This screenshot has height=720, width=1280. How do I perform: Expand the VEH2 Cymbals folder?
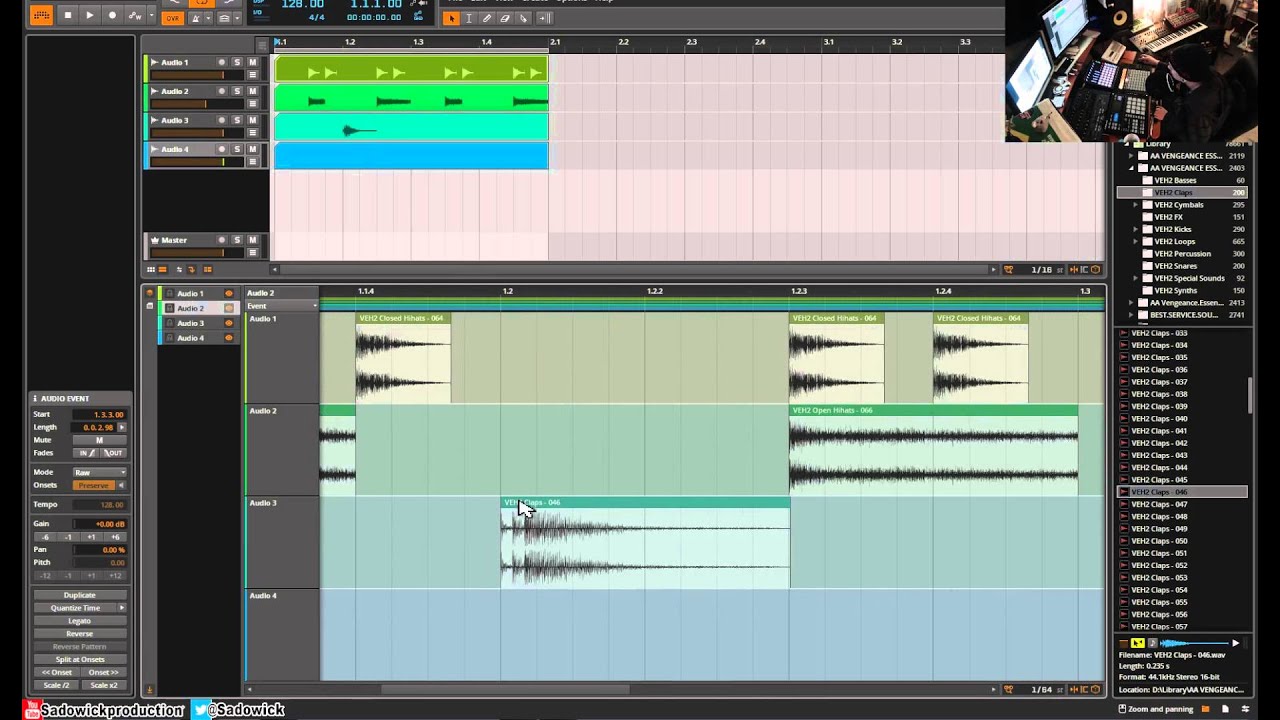pos(1136,205)
